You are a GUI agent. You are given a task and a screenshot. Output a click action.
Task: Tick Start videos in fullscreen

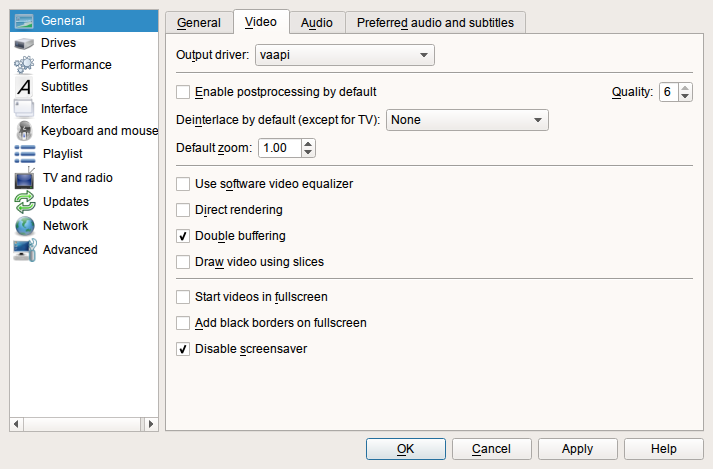[x=183, y=297]
